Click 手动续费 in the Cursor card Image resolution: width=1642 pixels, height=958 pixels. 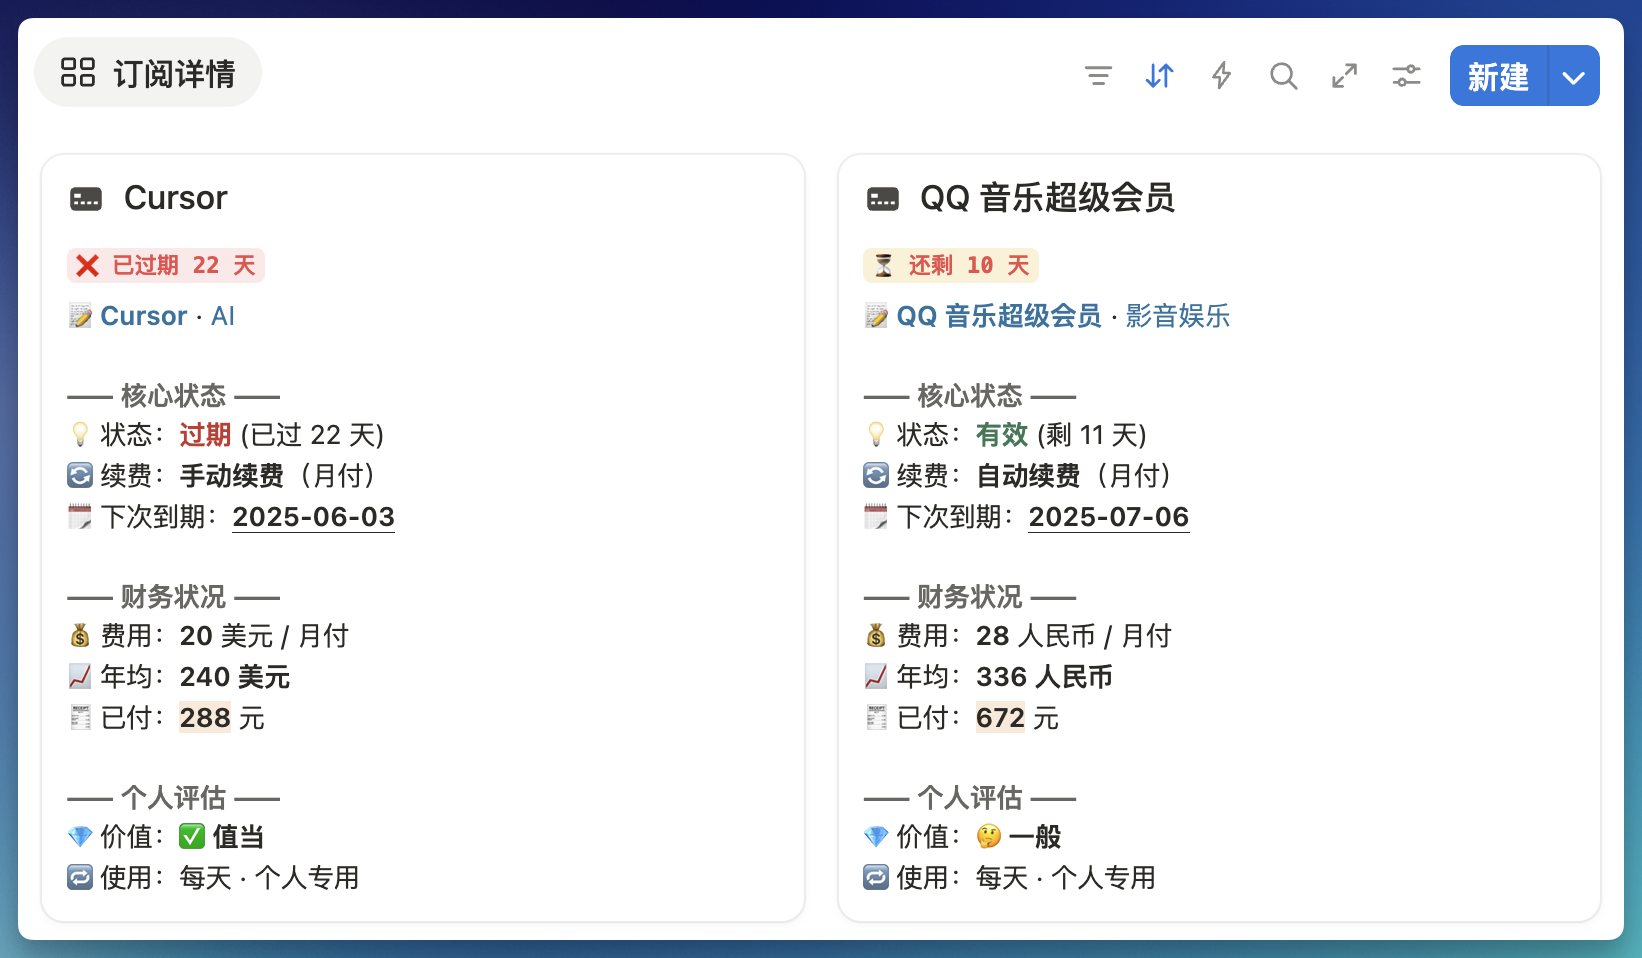[232, 476]
